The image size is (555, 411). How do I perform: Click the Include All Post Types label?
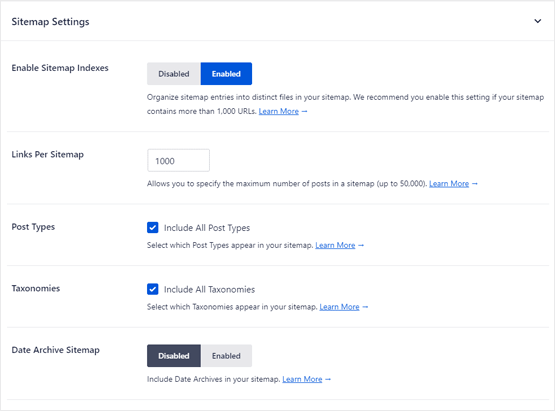(207, 228)
